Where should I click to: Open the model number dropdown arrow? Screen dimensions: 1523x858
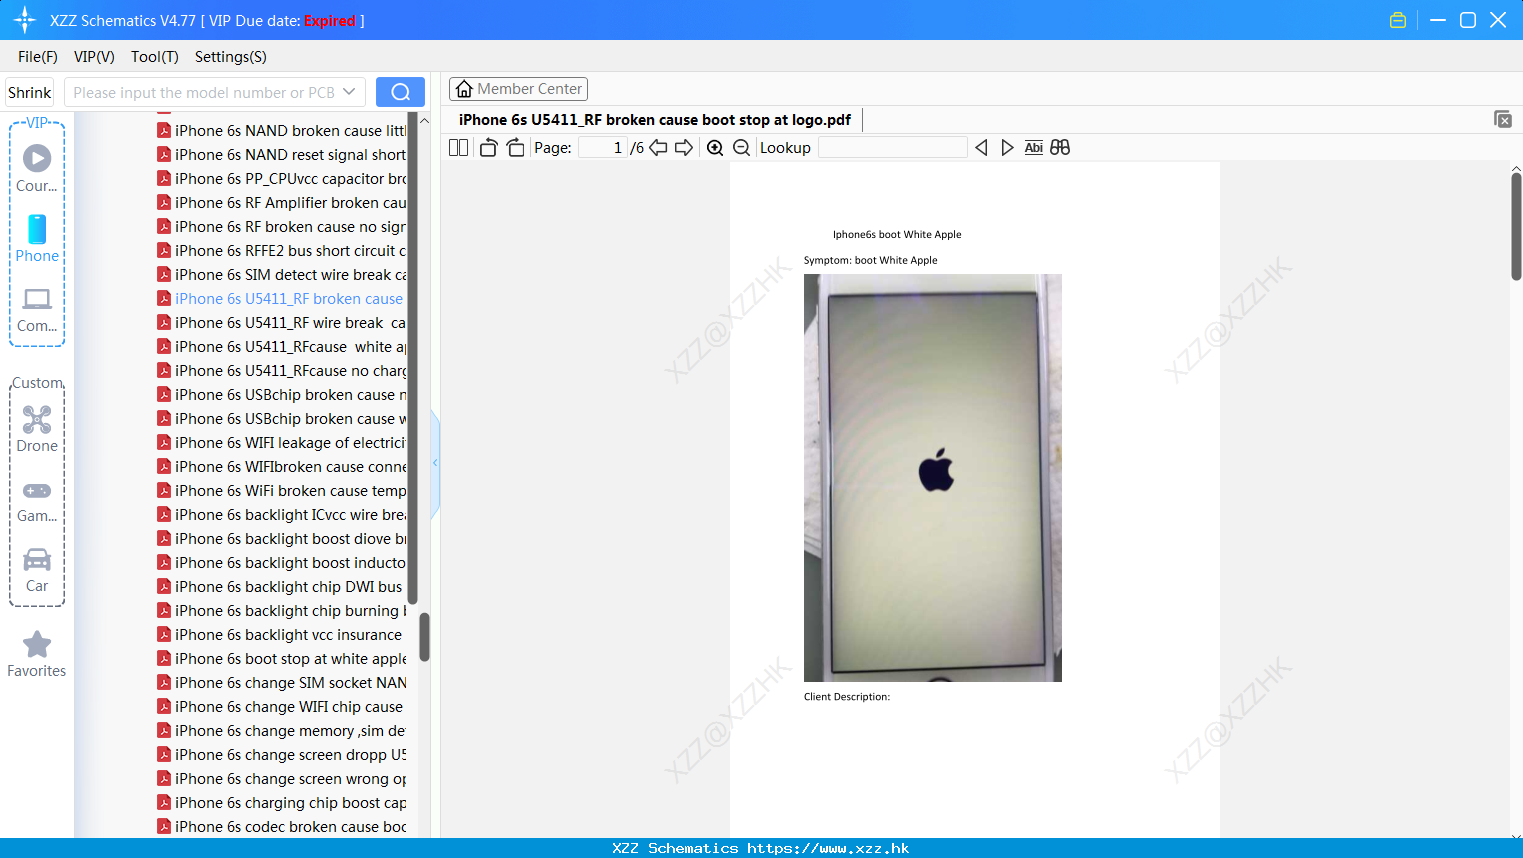click(349, 92)
